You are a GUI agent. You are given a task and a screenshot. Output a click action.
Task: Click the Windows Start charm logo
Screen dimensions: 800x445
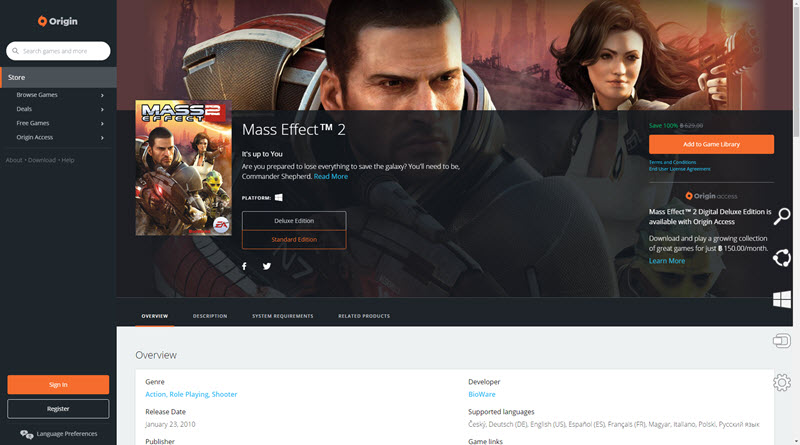[782, 299]
